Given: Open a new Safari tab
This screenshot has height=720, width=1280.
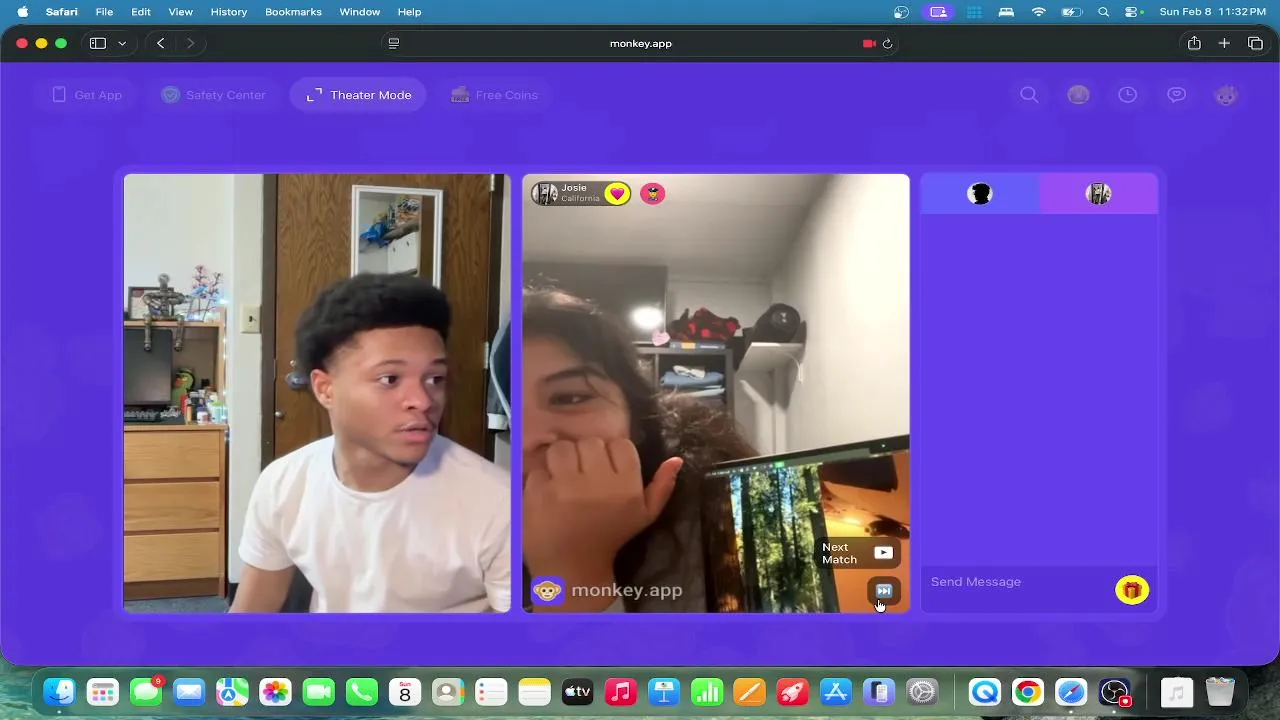Looking at the screenshot, I should [1224, 43].
